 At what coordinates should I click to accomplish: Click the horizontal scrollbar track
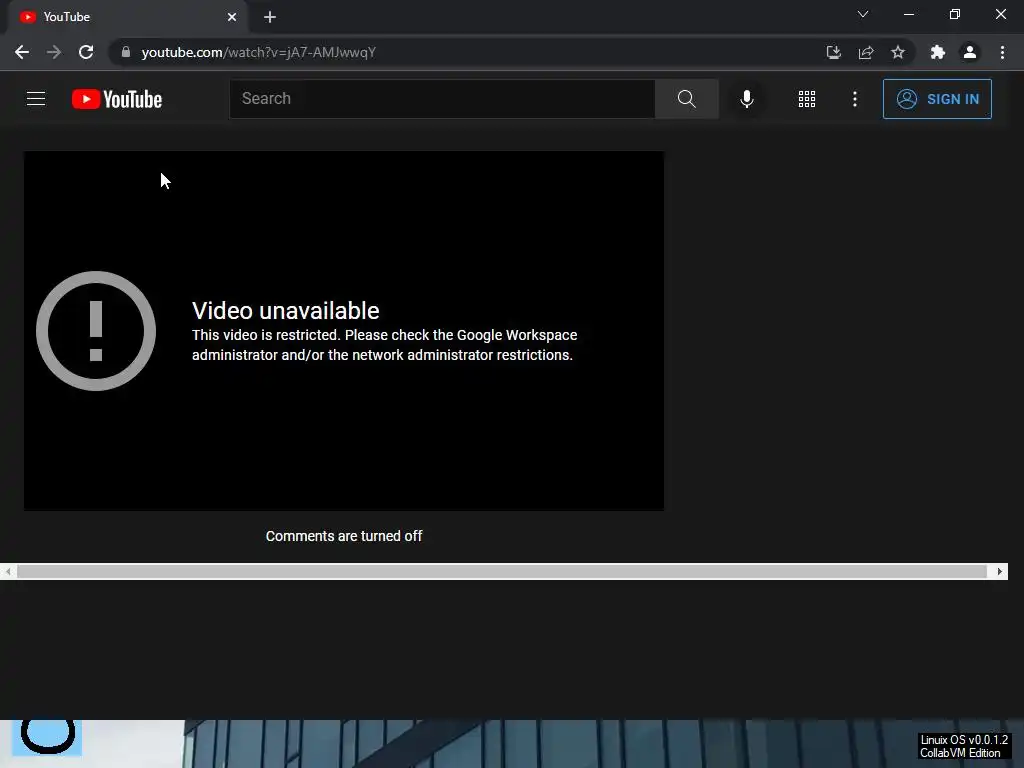point(502,571)
